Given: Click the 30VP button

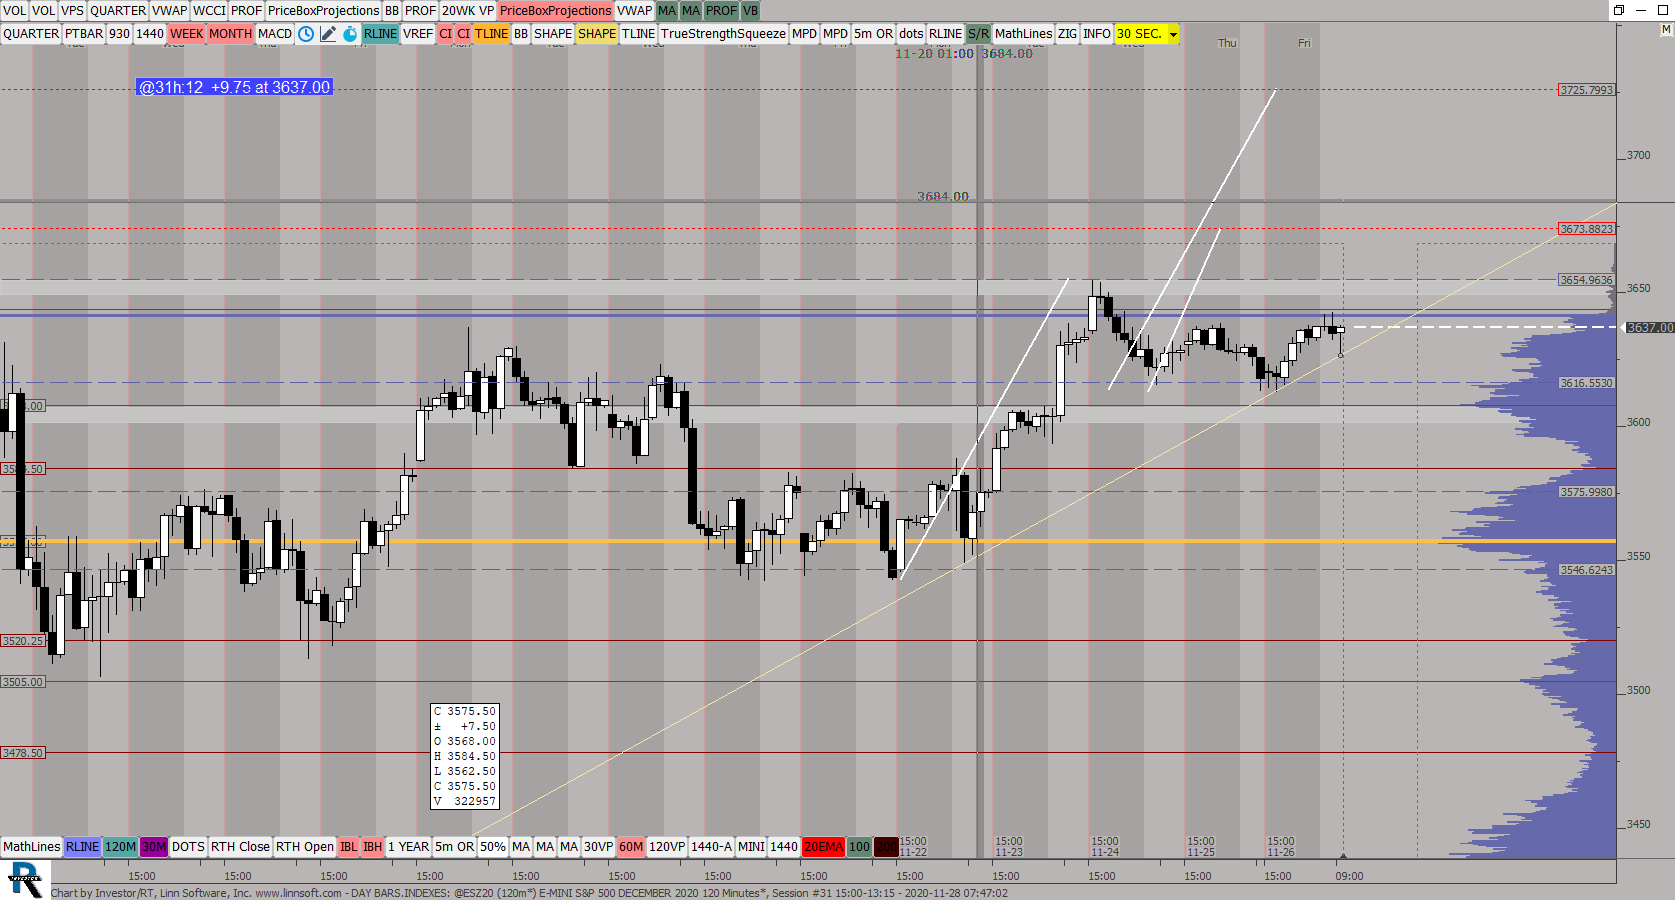Looking at the screenshot, I should click(x=598, y=846).
